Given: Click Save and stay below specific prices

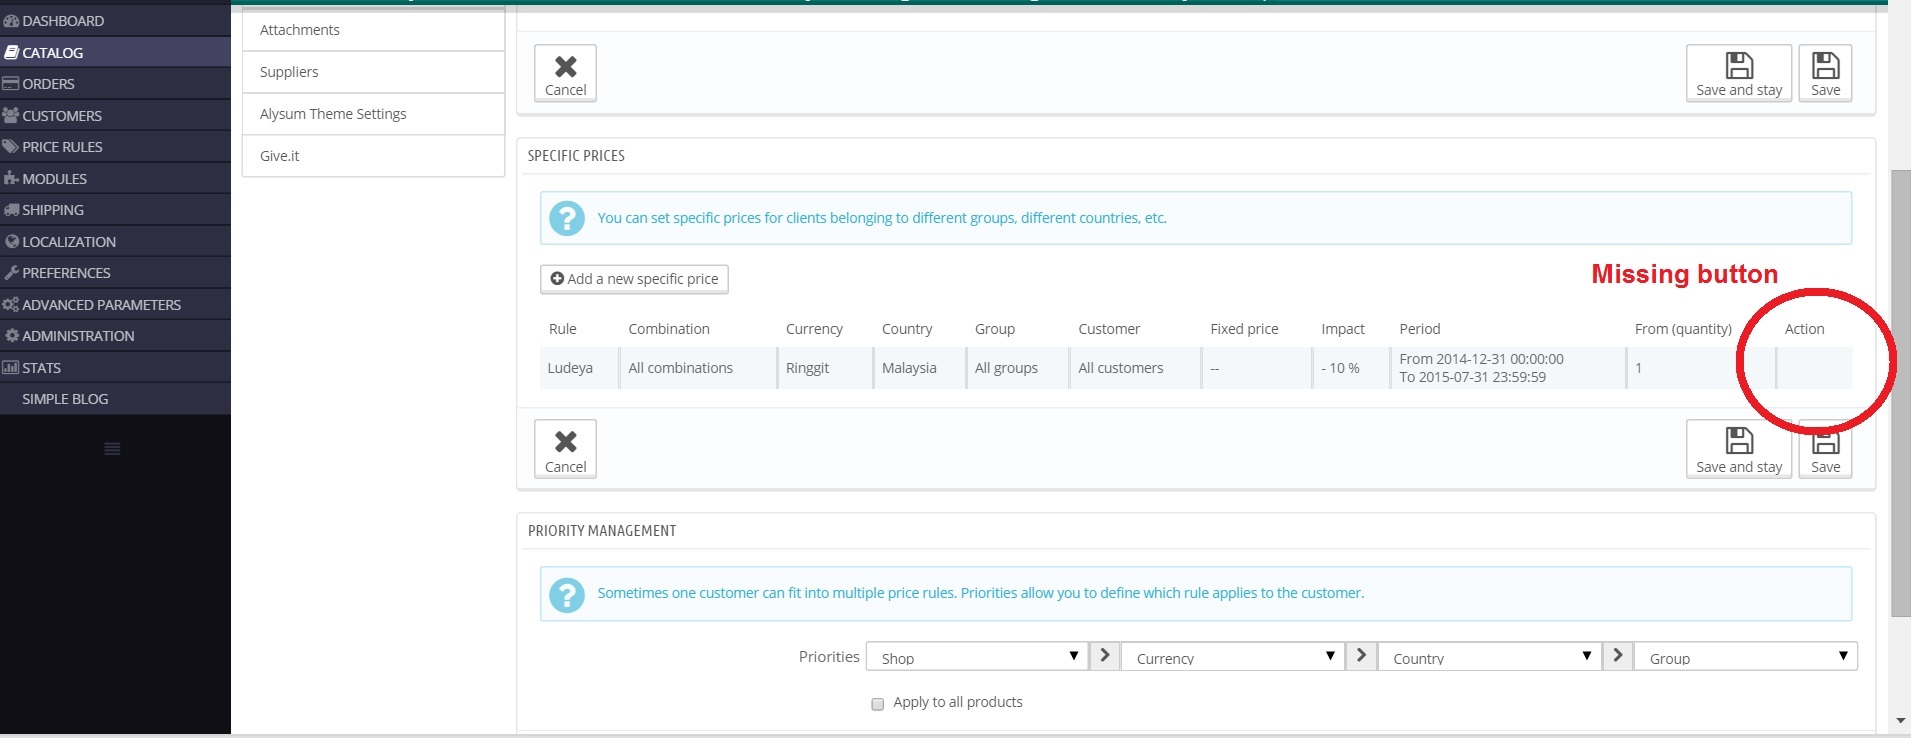Looking at the screenshot, I should coord(1739,449).
